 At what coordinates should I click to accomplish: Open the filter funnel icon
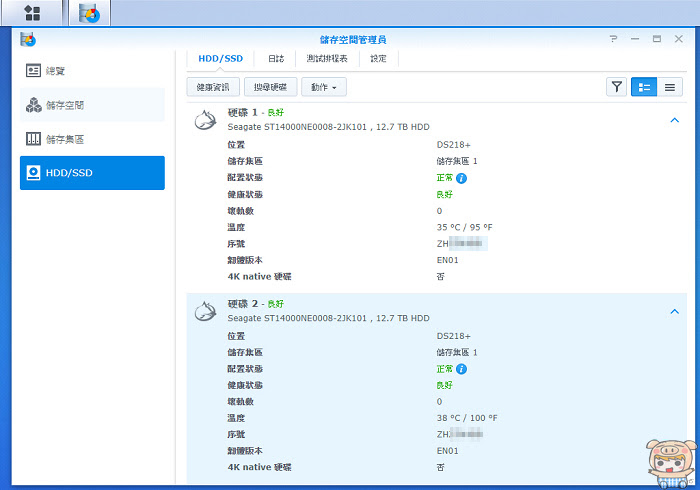(617, 87)
